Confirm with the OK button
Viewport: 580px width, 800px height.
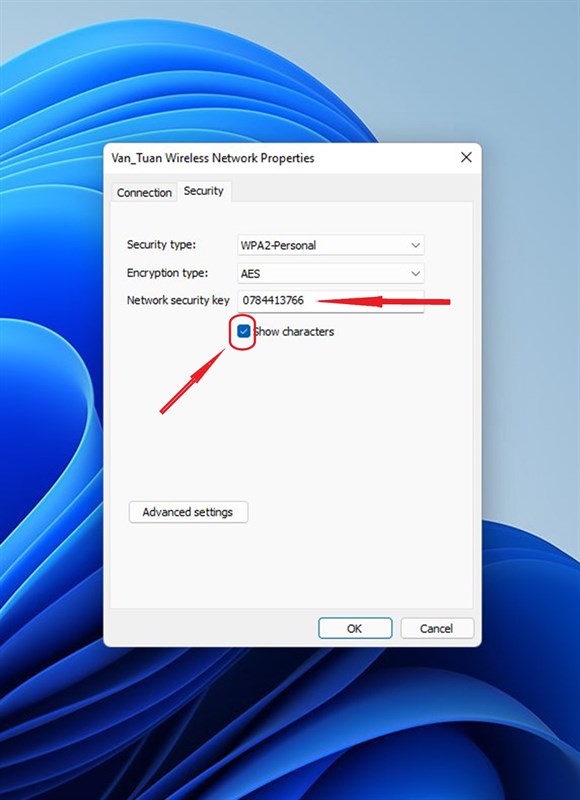[355, 629]
